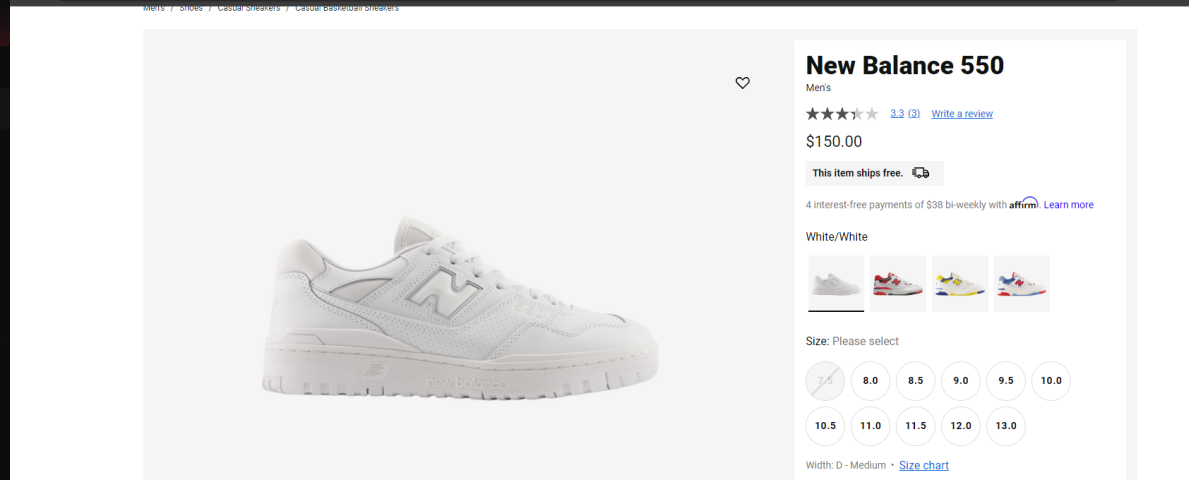Choose the blue and red shoe colorway

tap(1022, 283)
